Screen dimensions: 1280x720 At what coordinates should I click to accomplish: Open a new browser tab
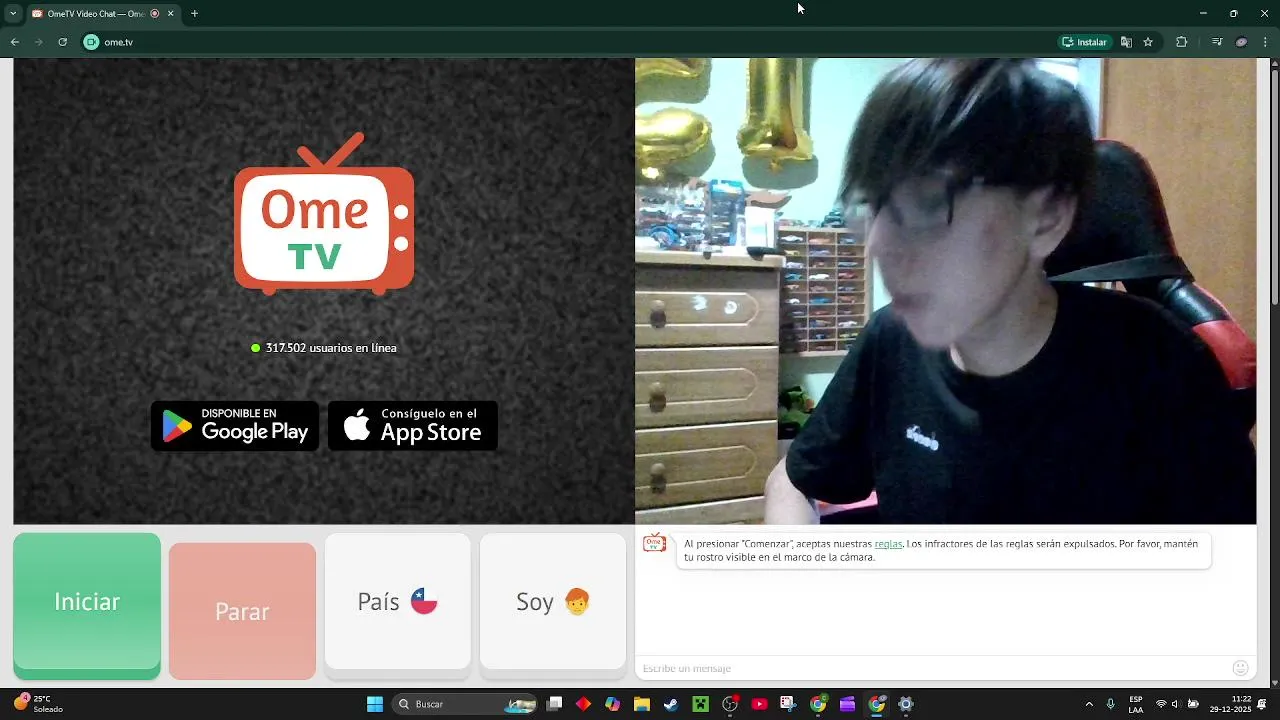[x=194, y=14]
